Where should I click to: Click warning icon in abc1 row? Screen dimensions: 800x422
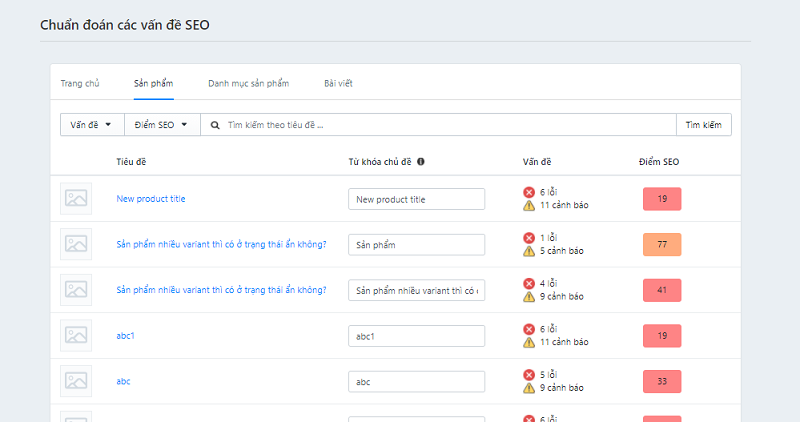point(529,342)
